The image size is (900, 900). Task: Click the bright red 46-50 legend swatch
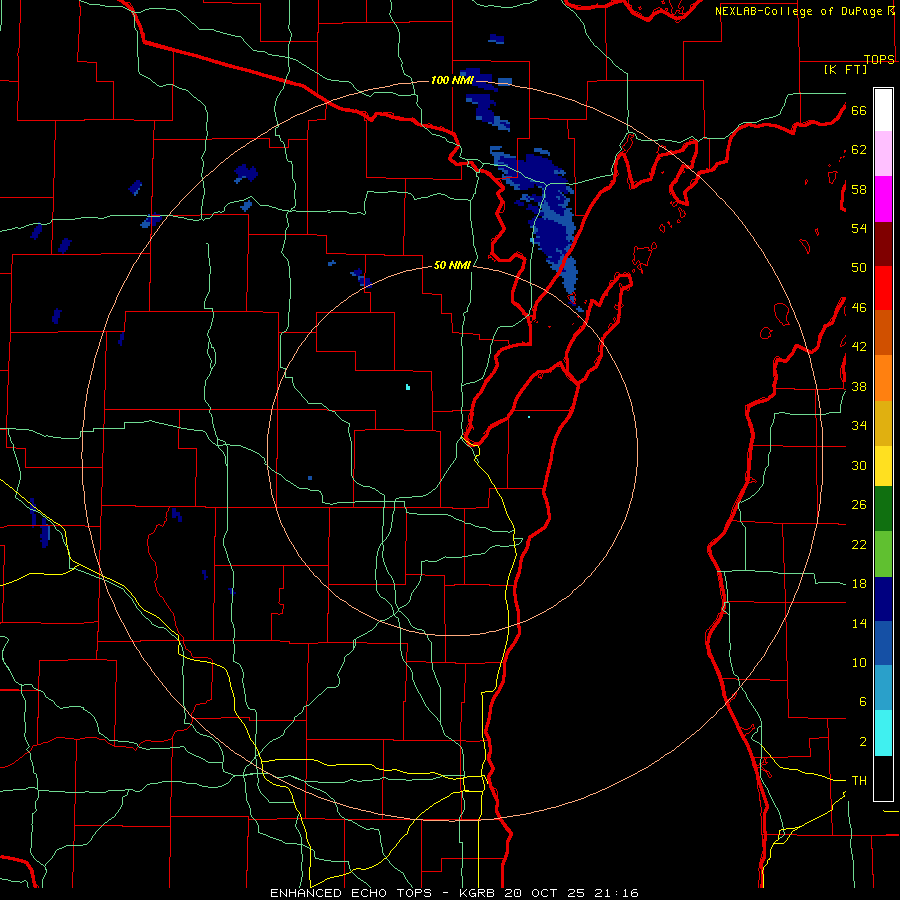pyautogui.click(x=883, y=288)
